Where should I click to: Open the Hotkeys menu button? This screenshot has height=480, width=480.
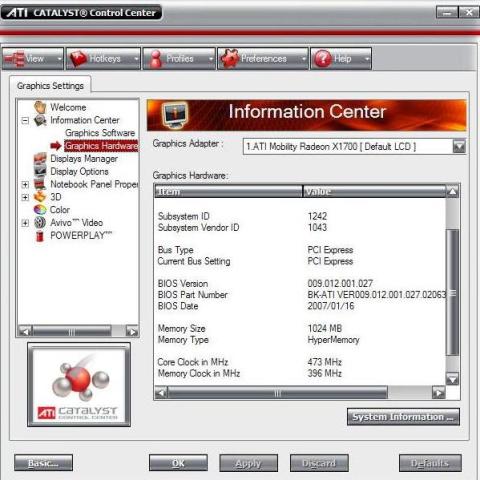point(103,59)
